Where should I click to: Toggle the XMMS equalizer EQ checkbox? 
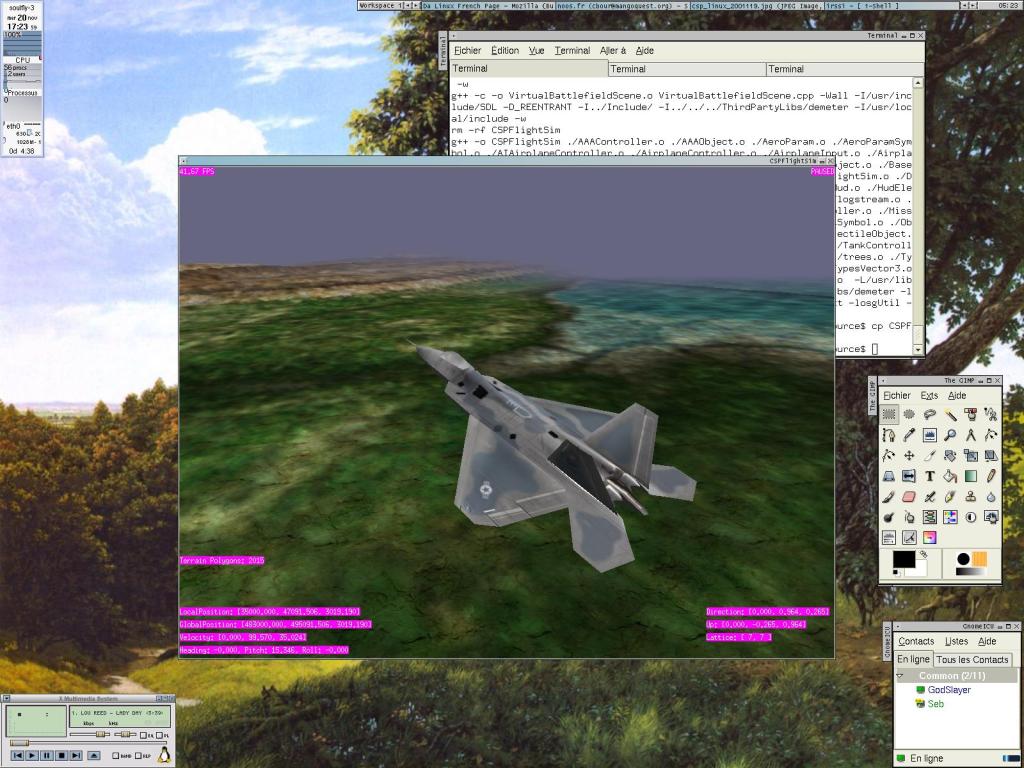tap(143, 735)
